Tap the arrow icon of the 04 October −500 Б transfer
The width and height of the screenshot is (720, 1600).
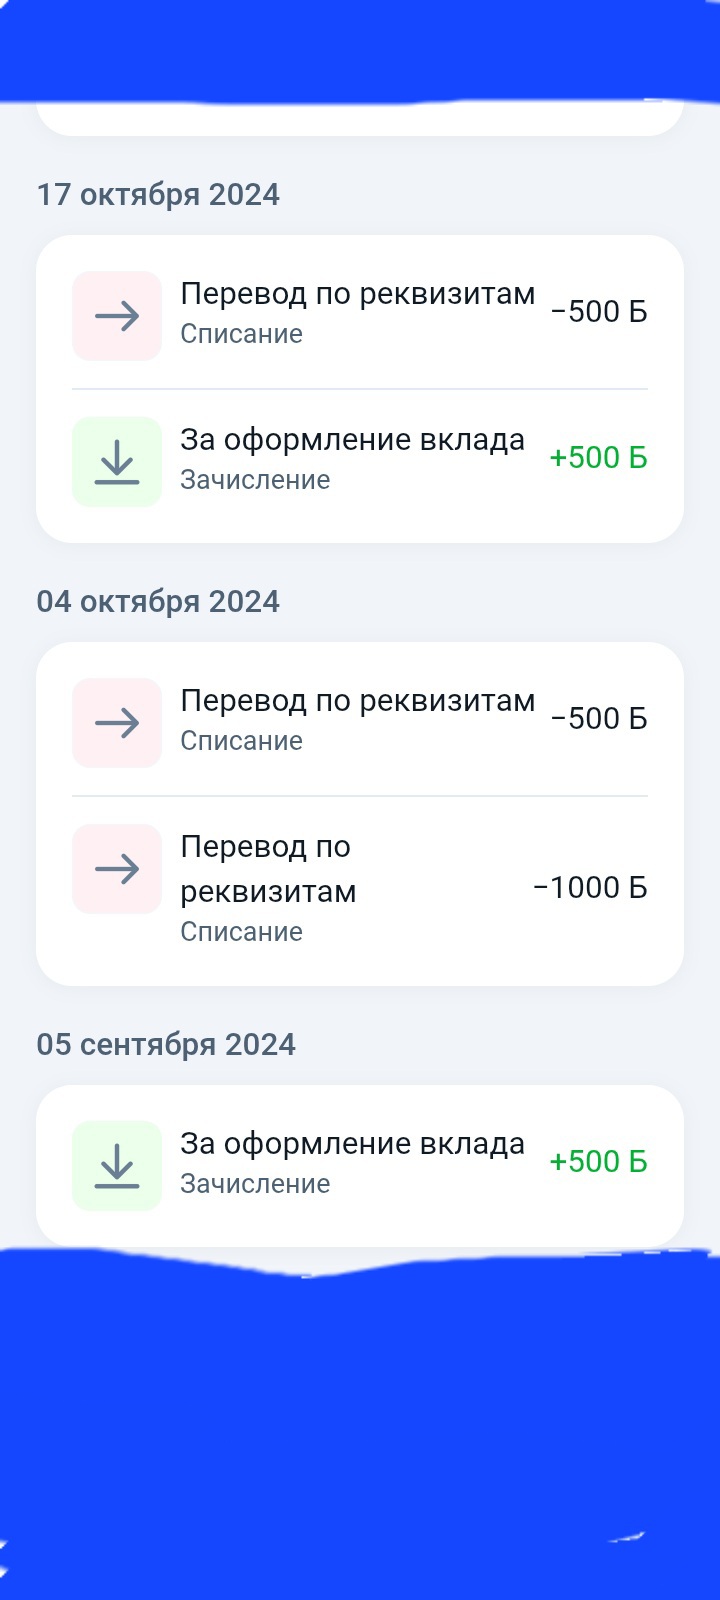tap(117, 723)
